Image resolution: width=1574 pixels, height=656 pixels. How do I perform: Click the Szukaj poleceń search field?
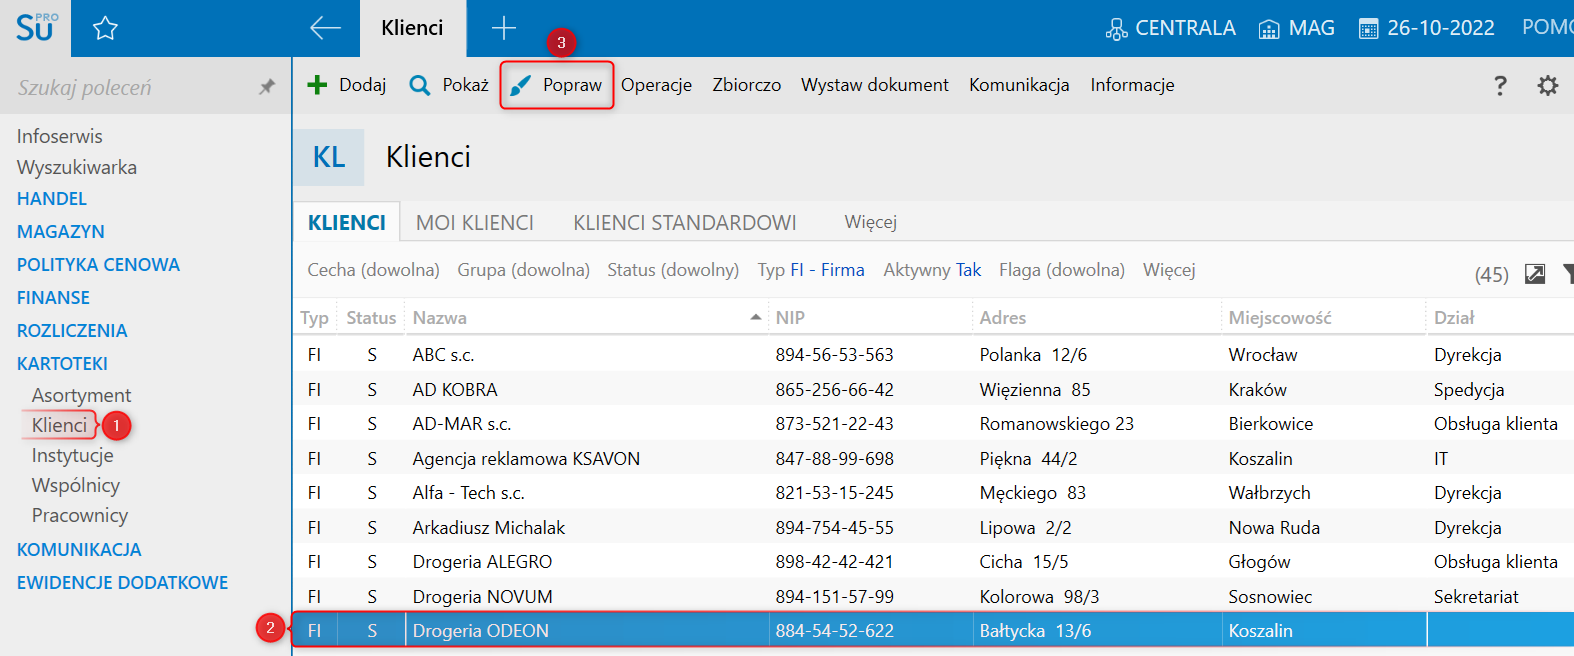[x=130, y=87]
